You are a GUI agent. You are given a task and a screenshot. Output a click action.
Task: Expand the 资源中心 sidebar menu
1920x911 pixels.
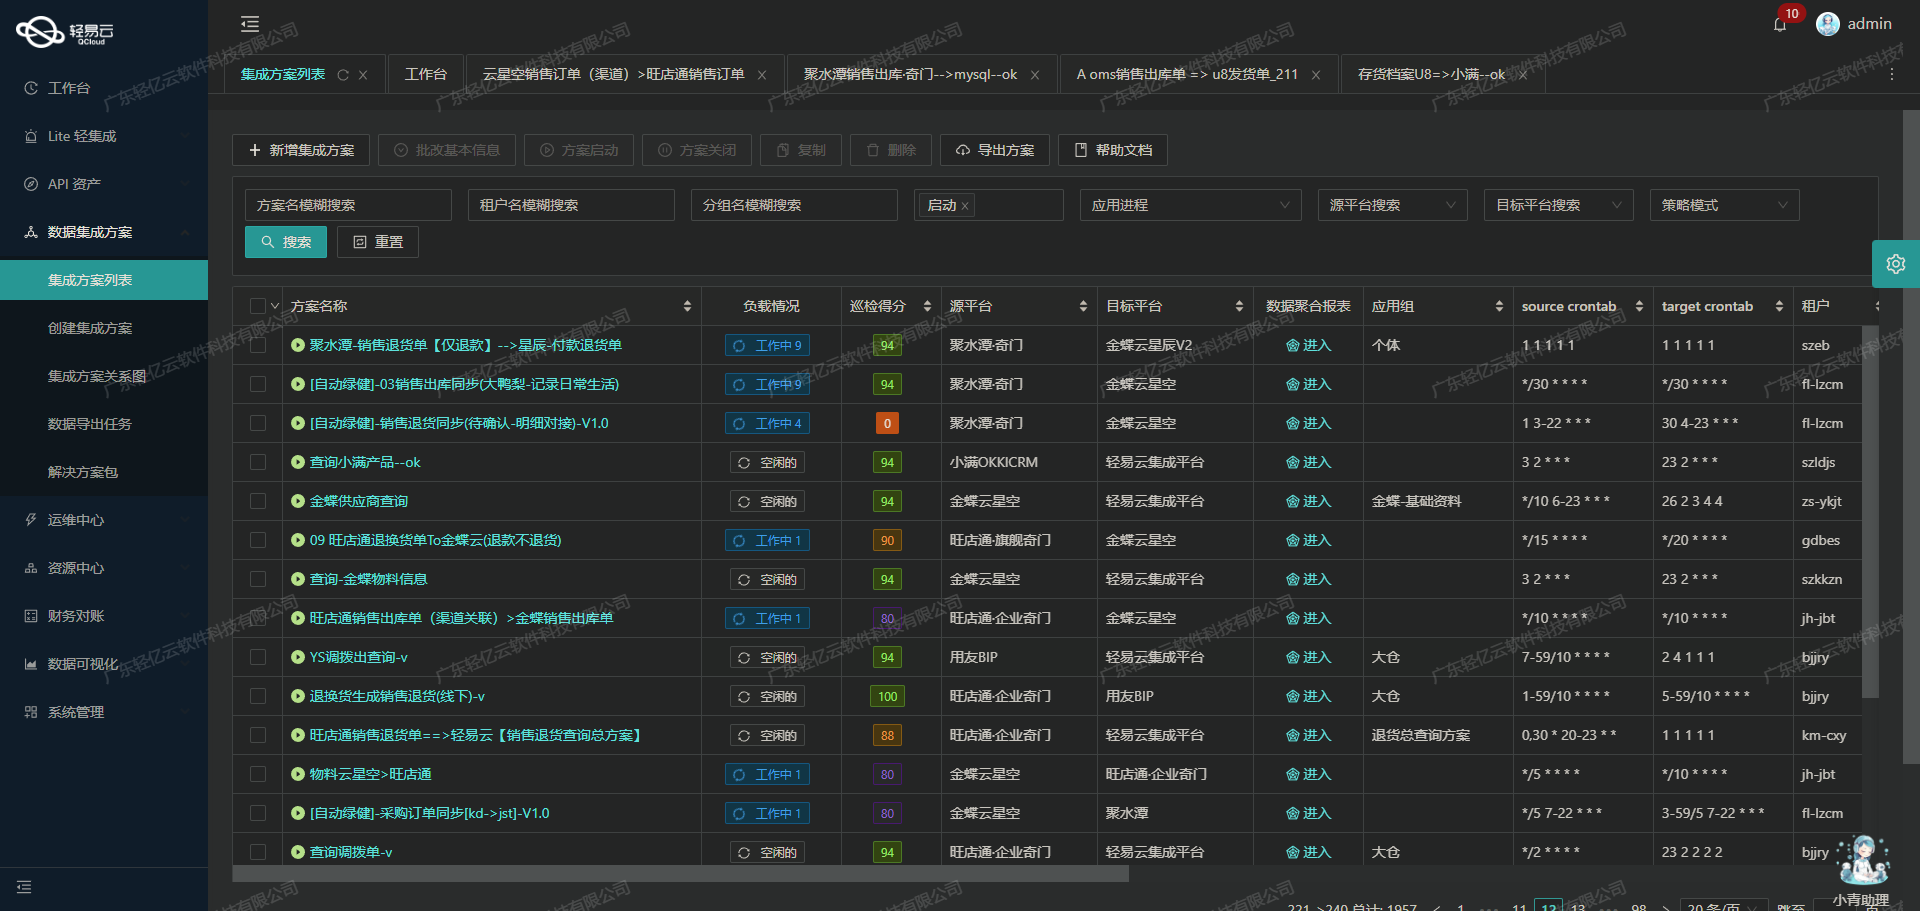pos(104,568)
